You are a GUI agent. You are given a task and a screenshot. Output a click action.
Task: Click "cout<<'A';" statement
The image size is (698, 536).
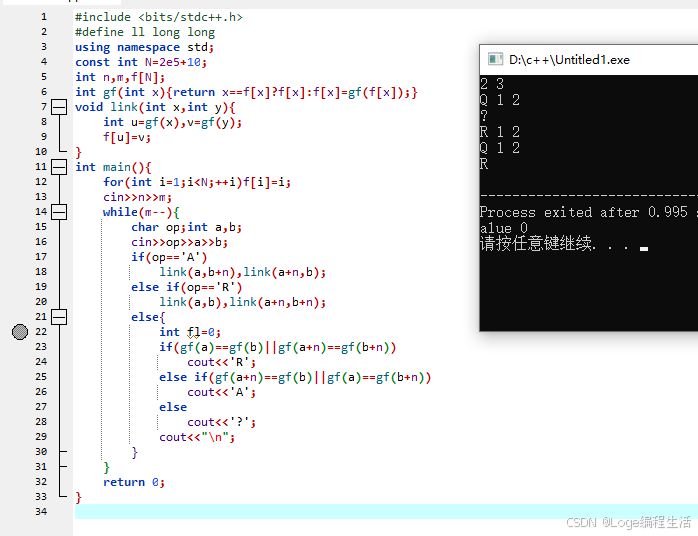tap(222, 392)
